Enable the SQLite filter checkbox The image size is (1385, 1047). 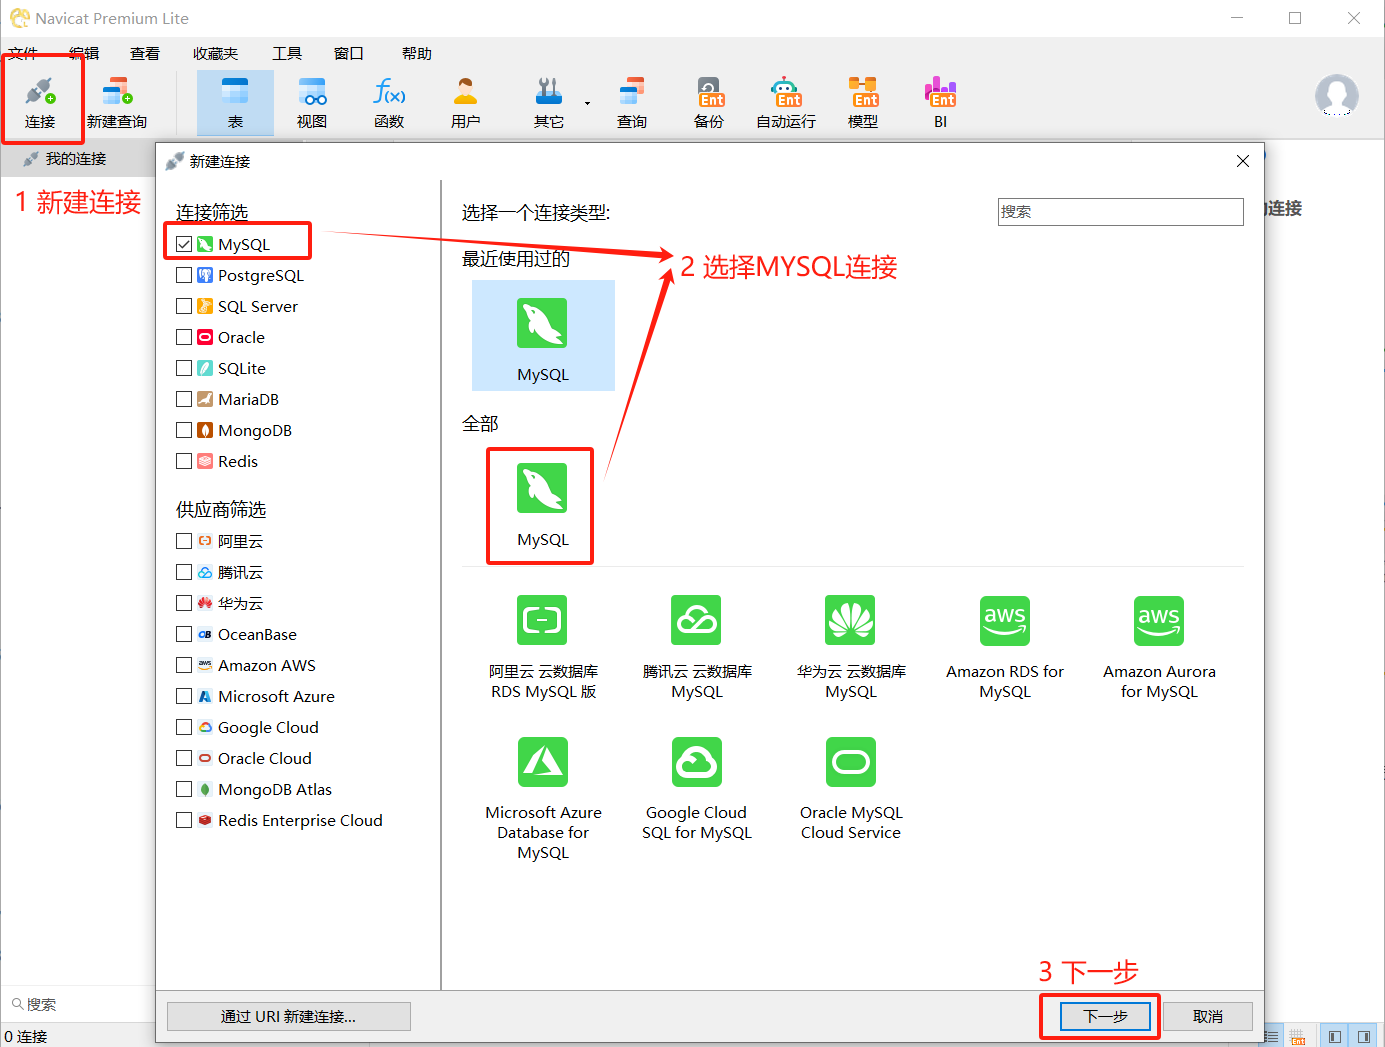point(184,368)
